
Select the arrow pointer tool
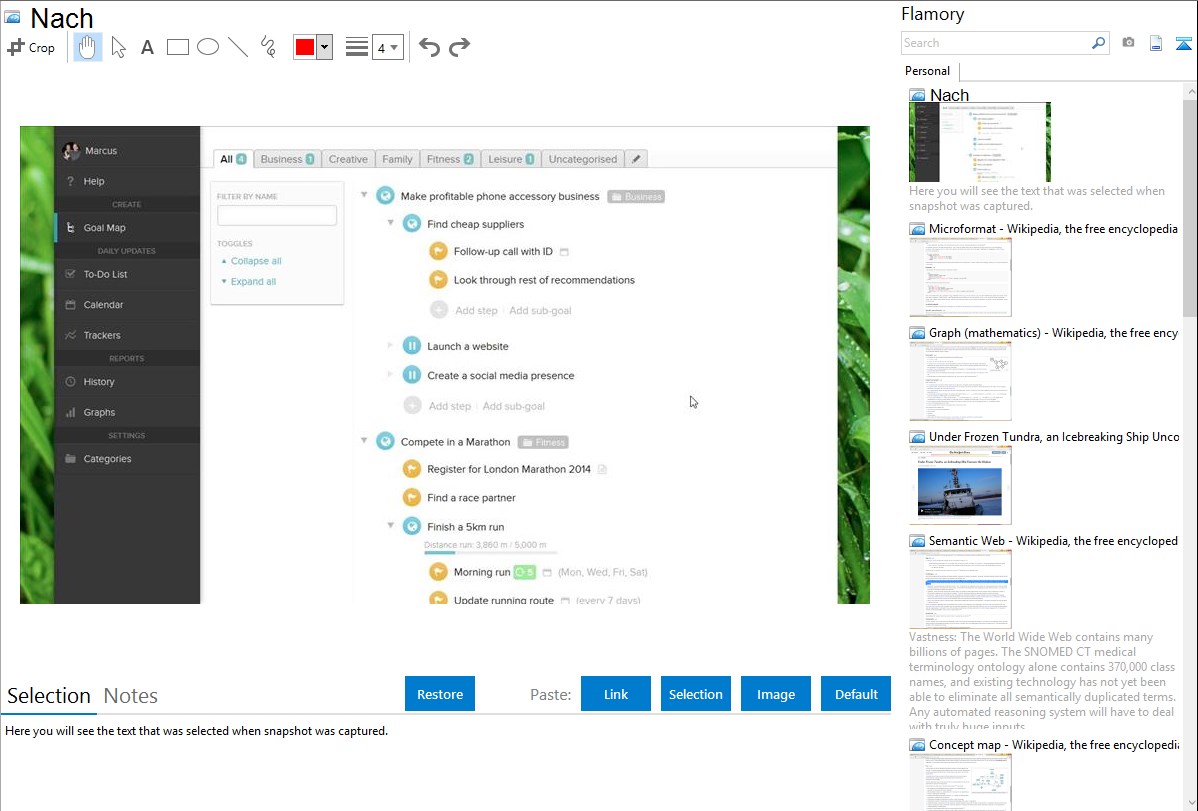118,47
